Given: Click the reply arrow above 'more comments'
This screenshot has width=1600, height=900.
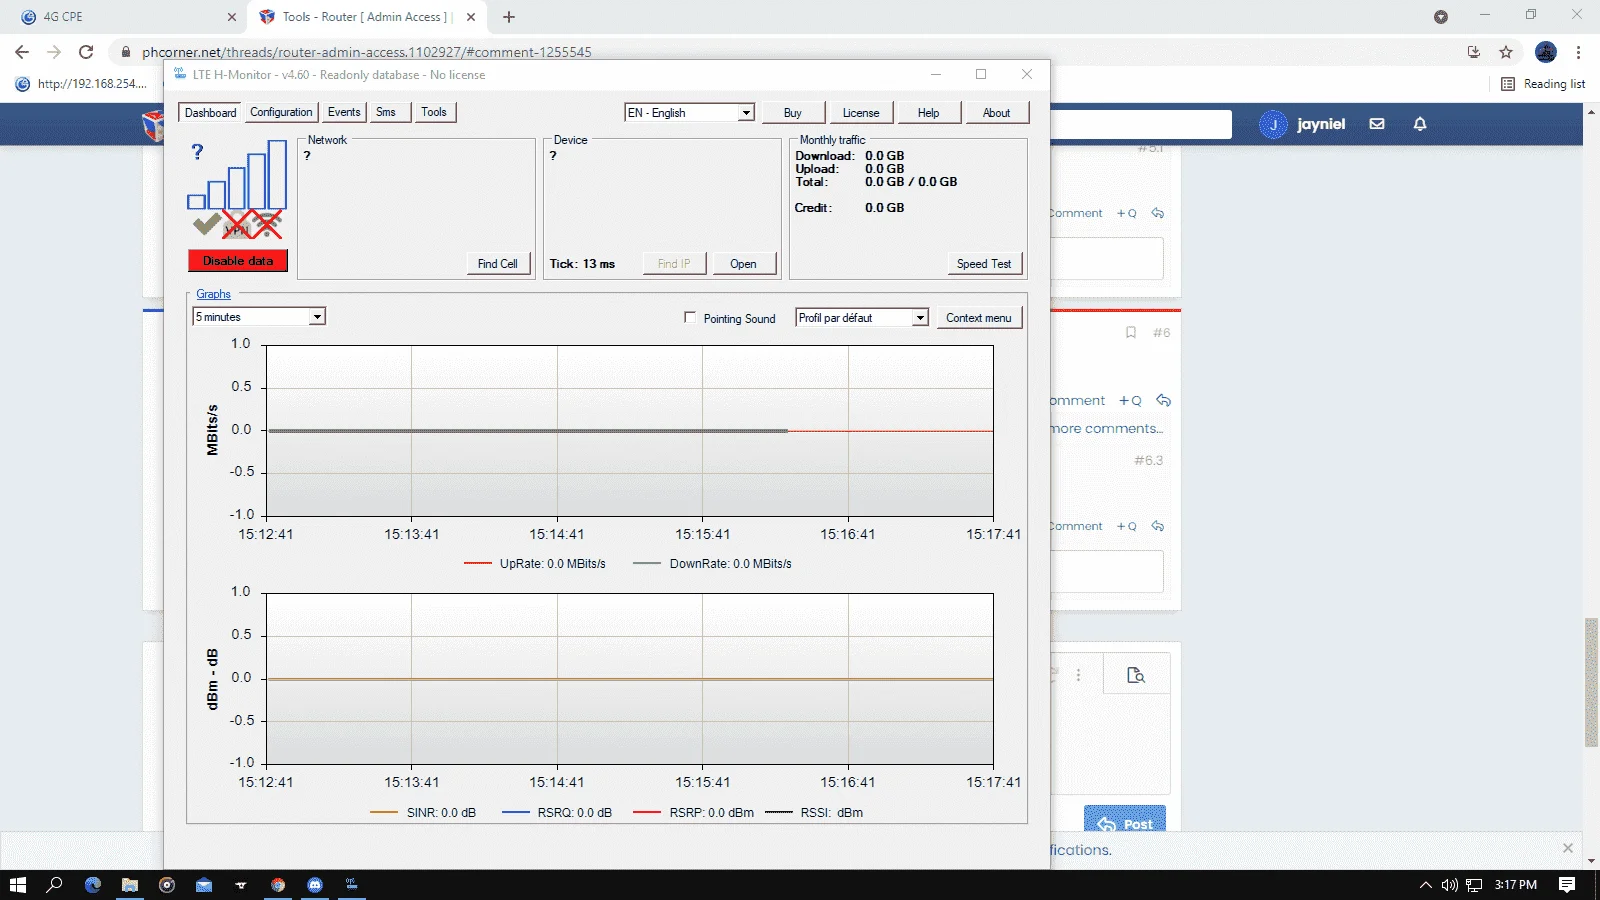Looking at the screenshot, I should pos(1163,400).
